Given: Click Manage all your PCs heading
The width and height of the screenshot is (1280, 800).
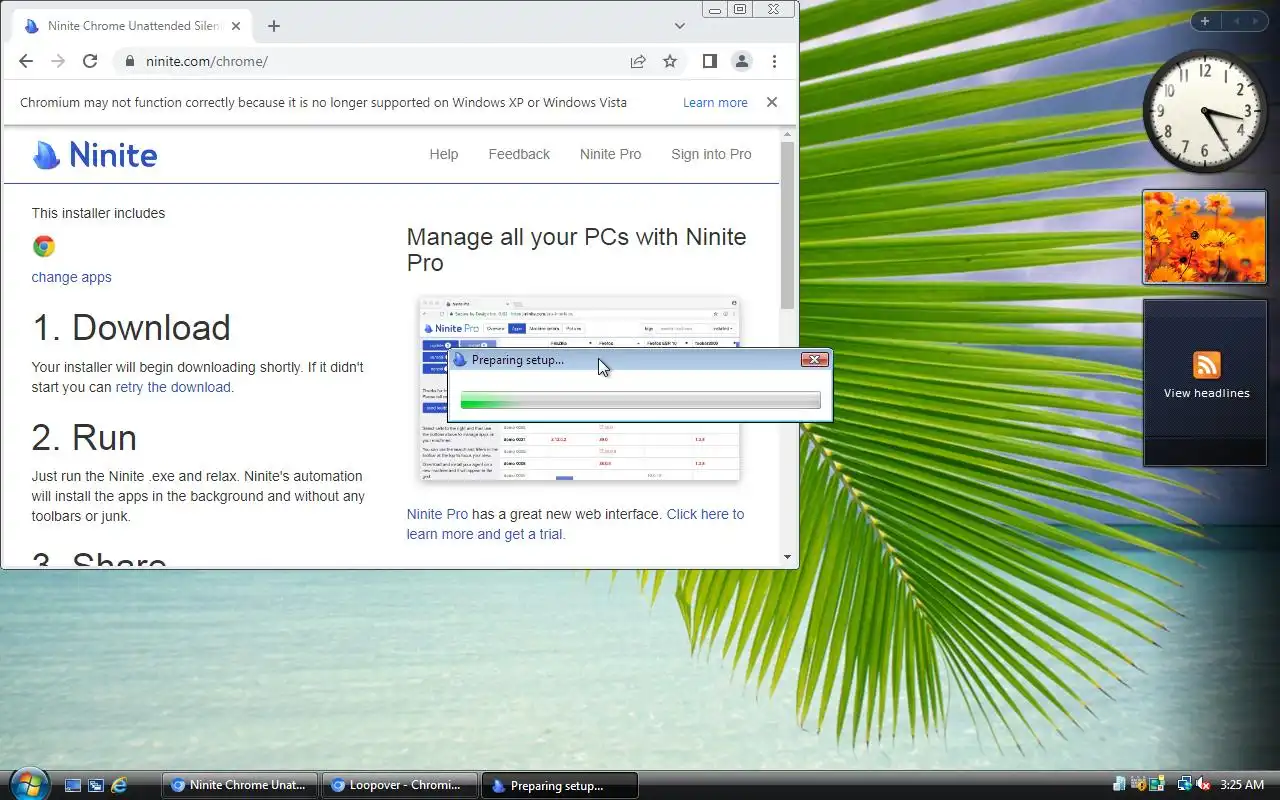Looking at the screenshot, I should 576,249.
